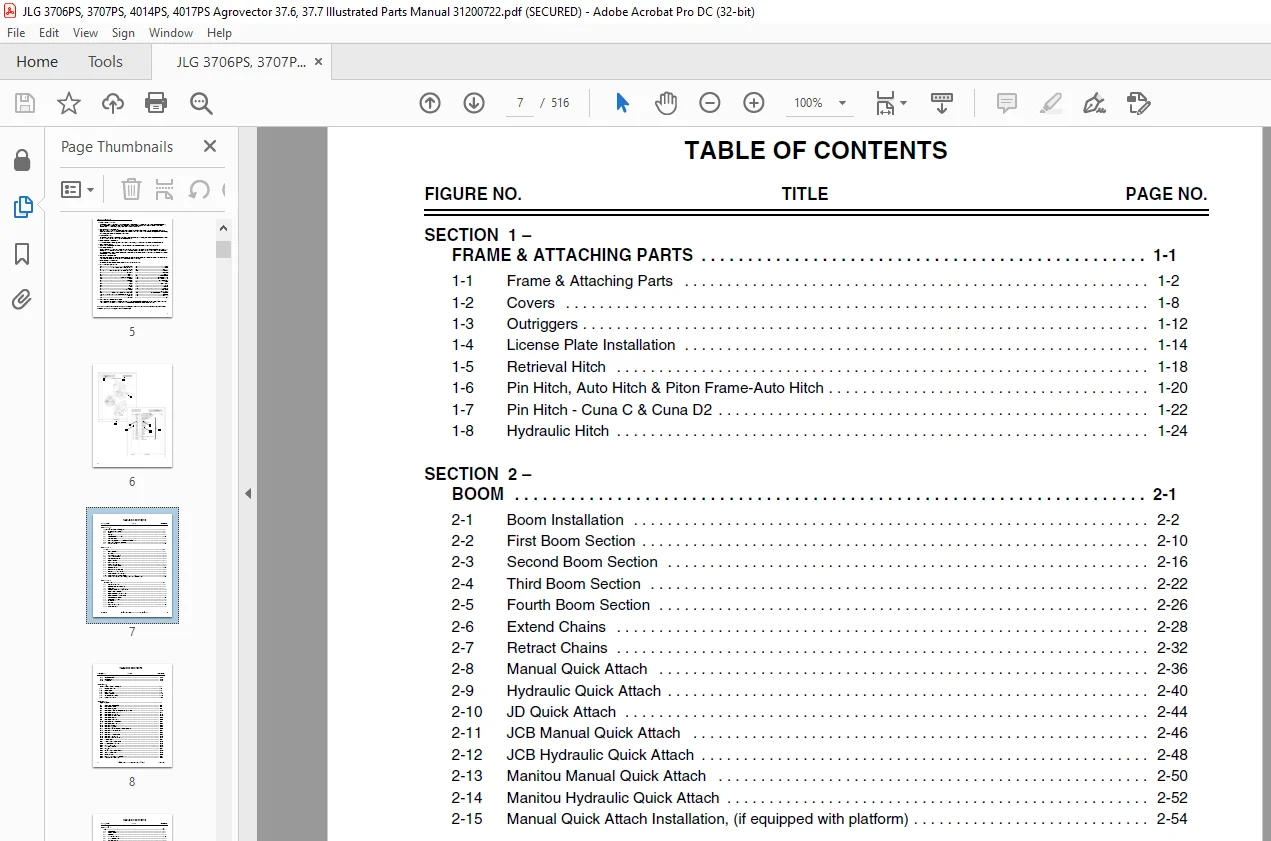Open the find text magnifier tool

point(201,103)
